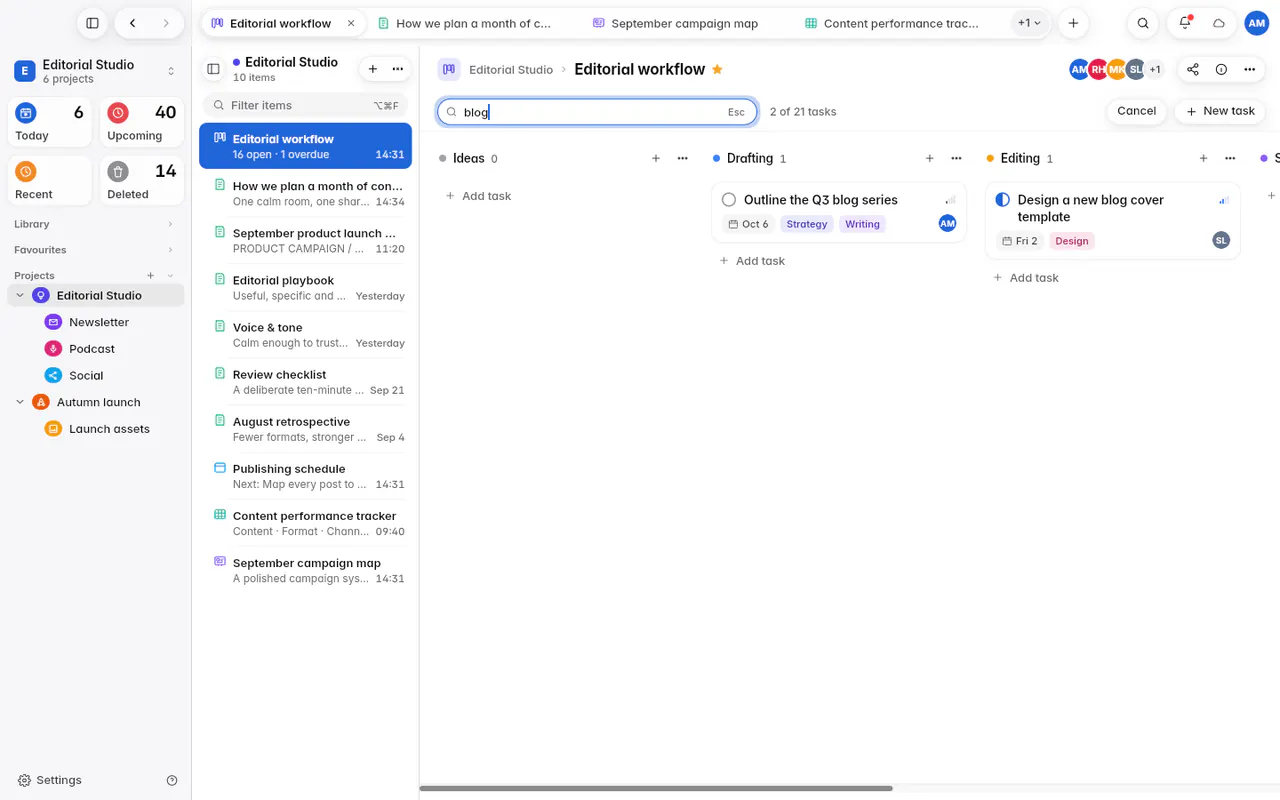Click the Filter items field

tap(305, 105)
